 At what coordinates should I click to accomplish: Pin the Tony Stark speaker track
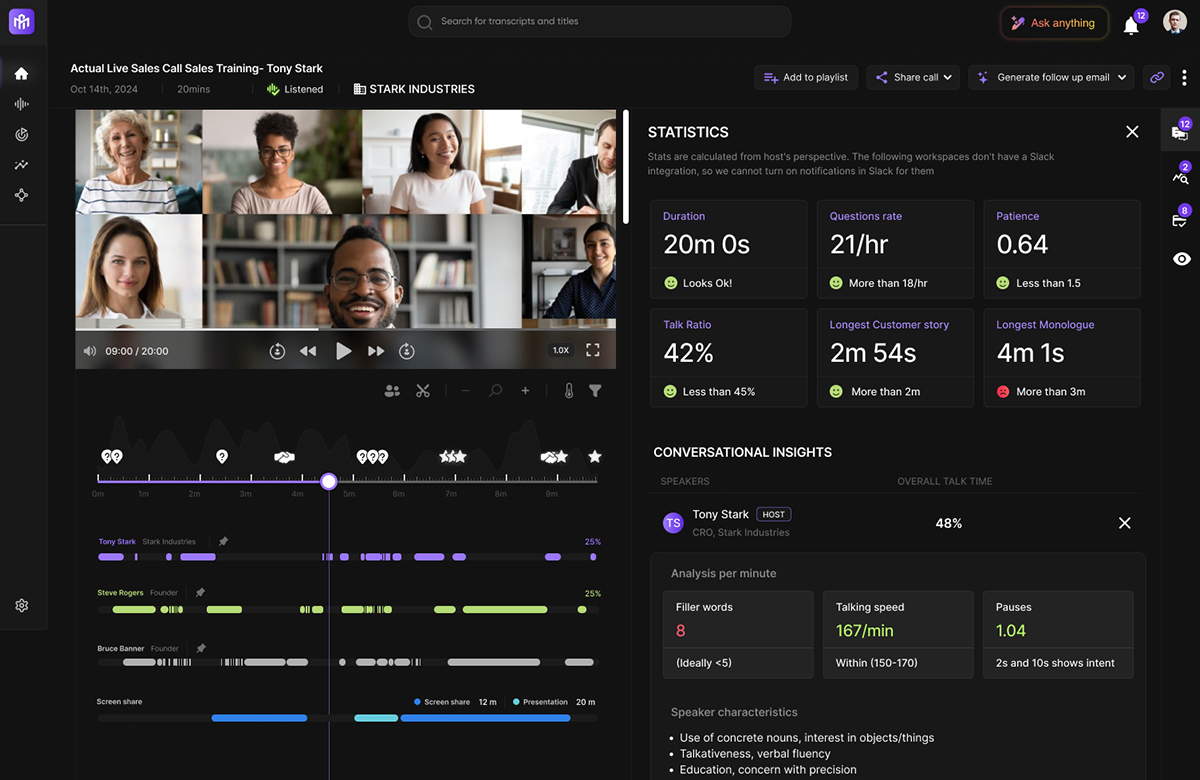223,541
